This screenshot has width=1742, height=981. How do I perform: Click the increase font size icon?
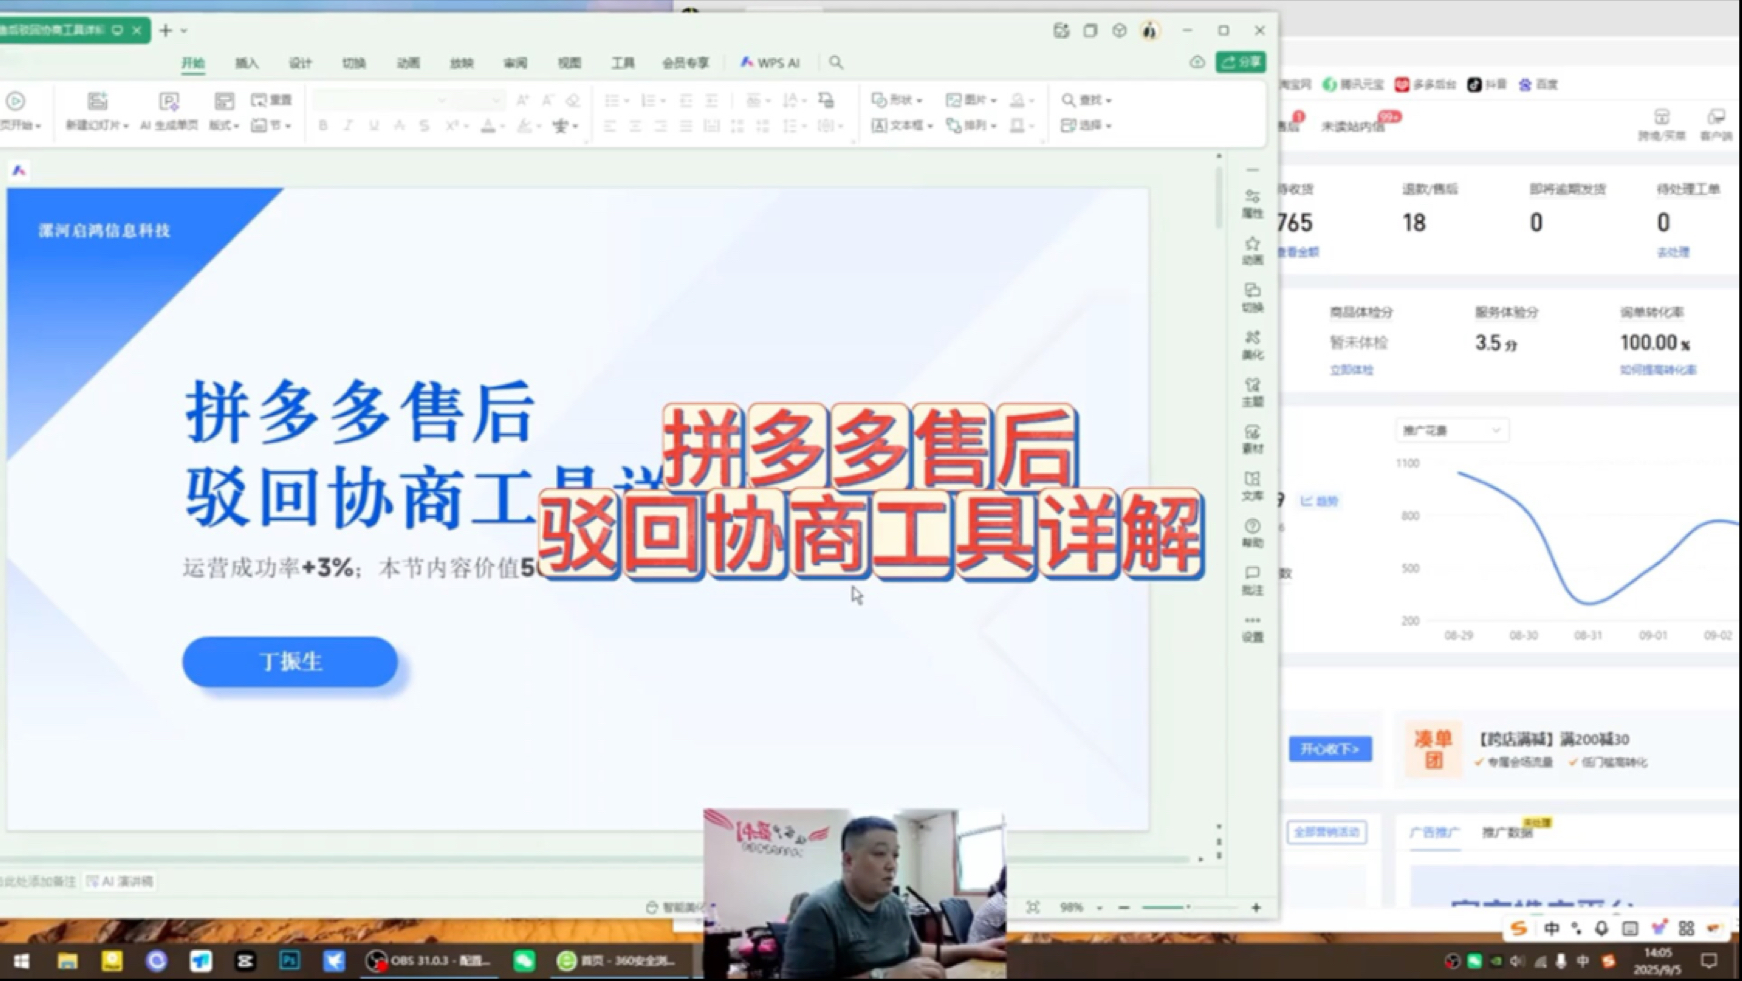[x=522, y=100]
